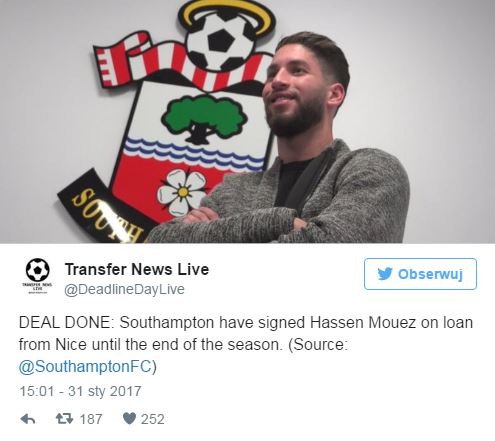The width and height of the screenshot is (495, 441).
Task: Like the tweet with heart icon
Action: coord(129,419)
